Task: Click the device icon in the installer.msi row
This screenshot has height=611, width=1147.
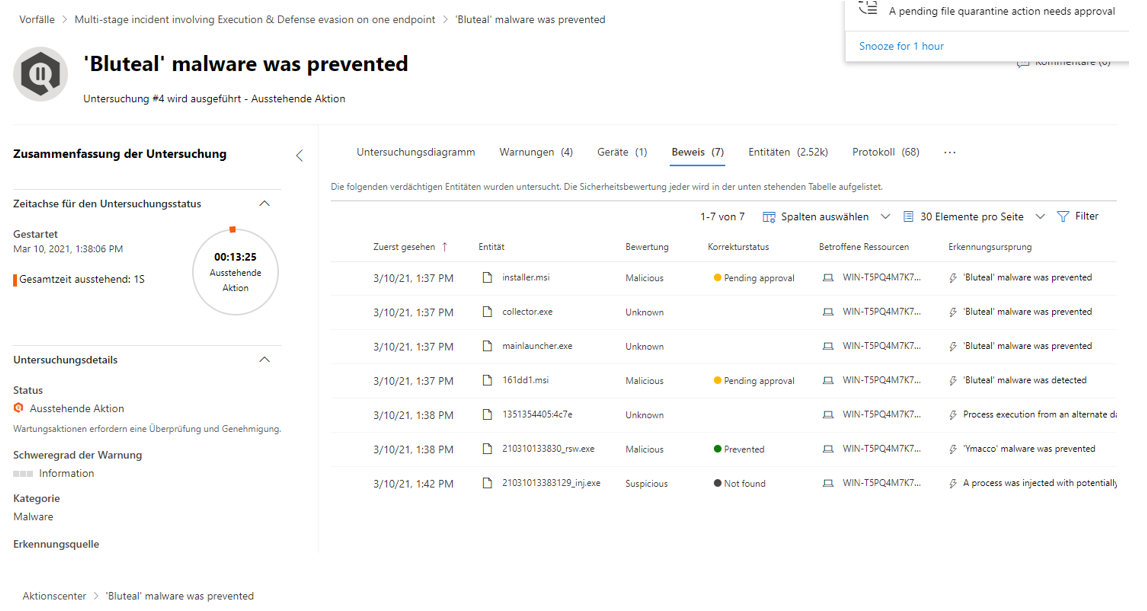Action: coord(828,278)
